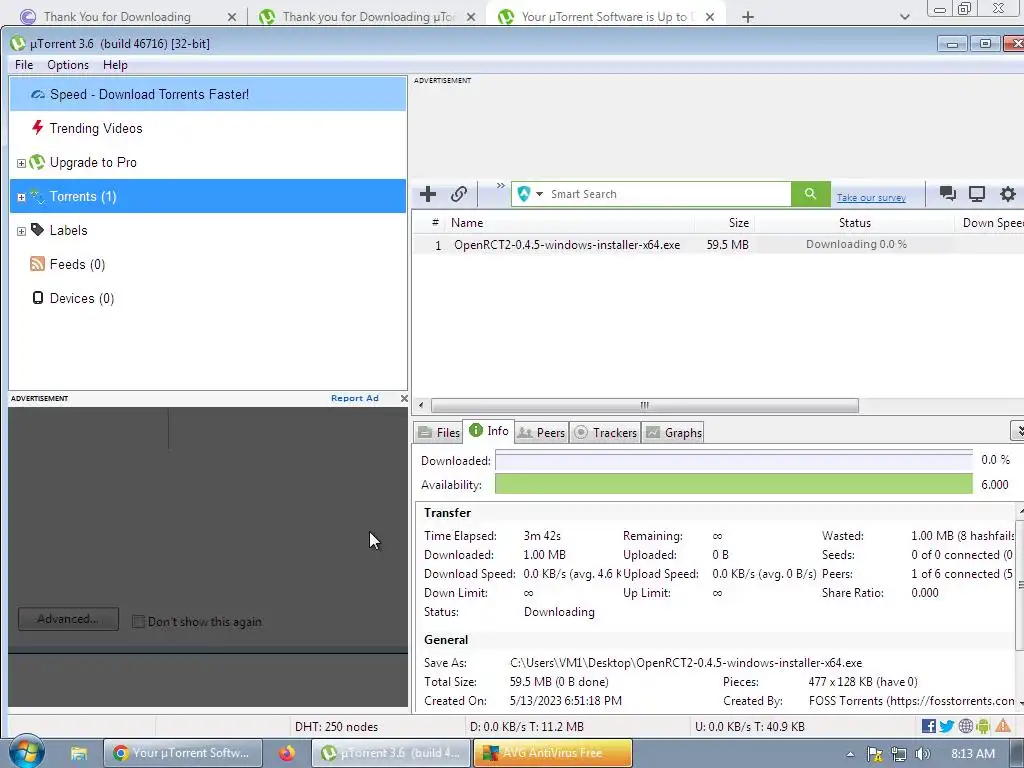1024x768 pixels.
Task: Select Feeds (0) in the sidebar
Action: click(x=208, y=264)
